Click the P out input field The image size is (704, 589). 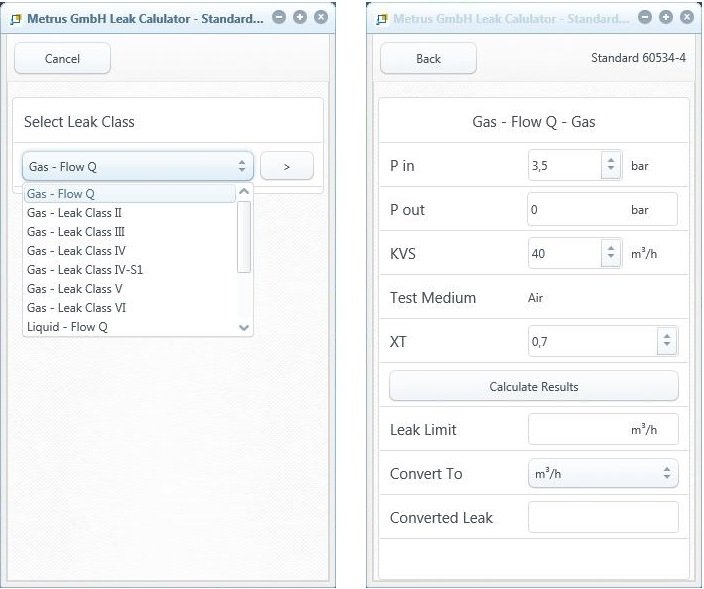pyautogui.click(x=602, y=210)
